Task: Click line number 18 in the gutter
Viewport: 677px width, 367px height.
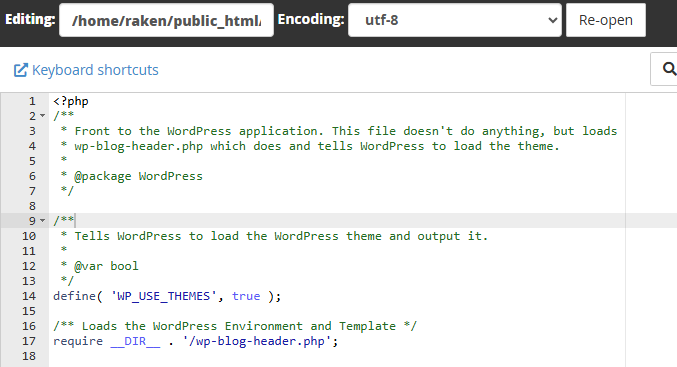Action: pyautogui.click(x=29, y=356)
